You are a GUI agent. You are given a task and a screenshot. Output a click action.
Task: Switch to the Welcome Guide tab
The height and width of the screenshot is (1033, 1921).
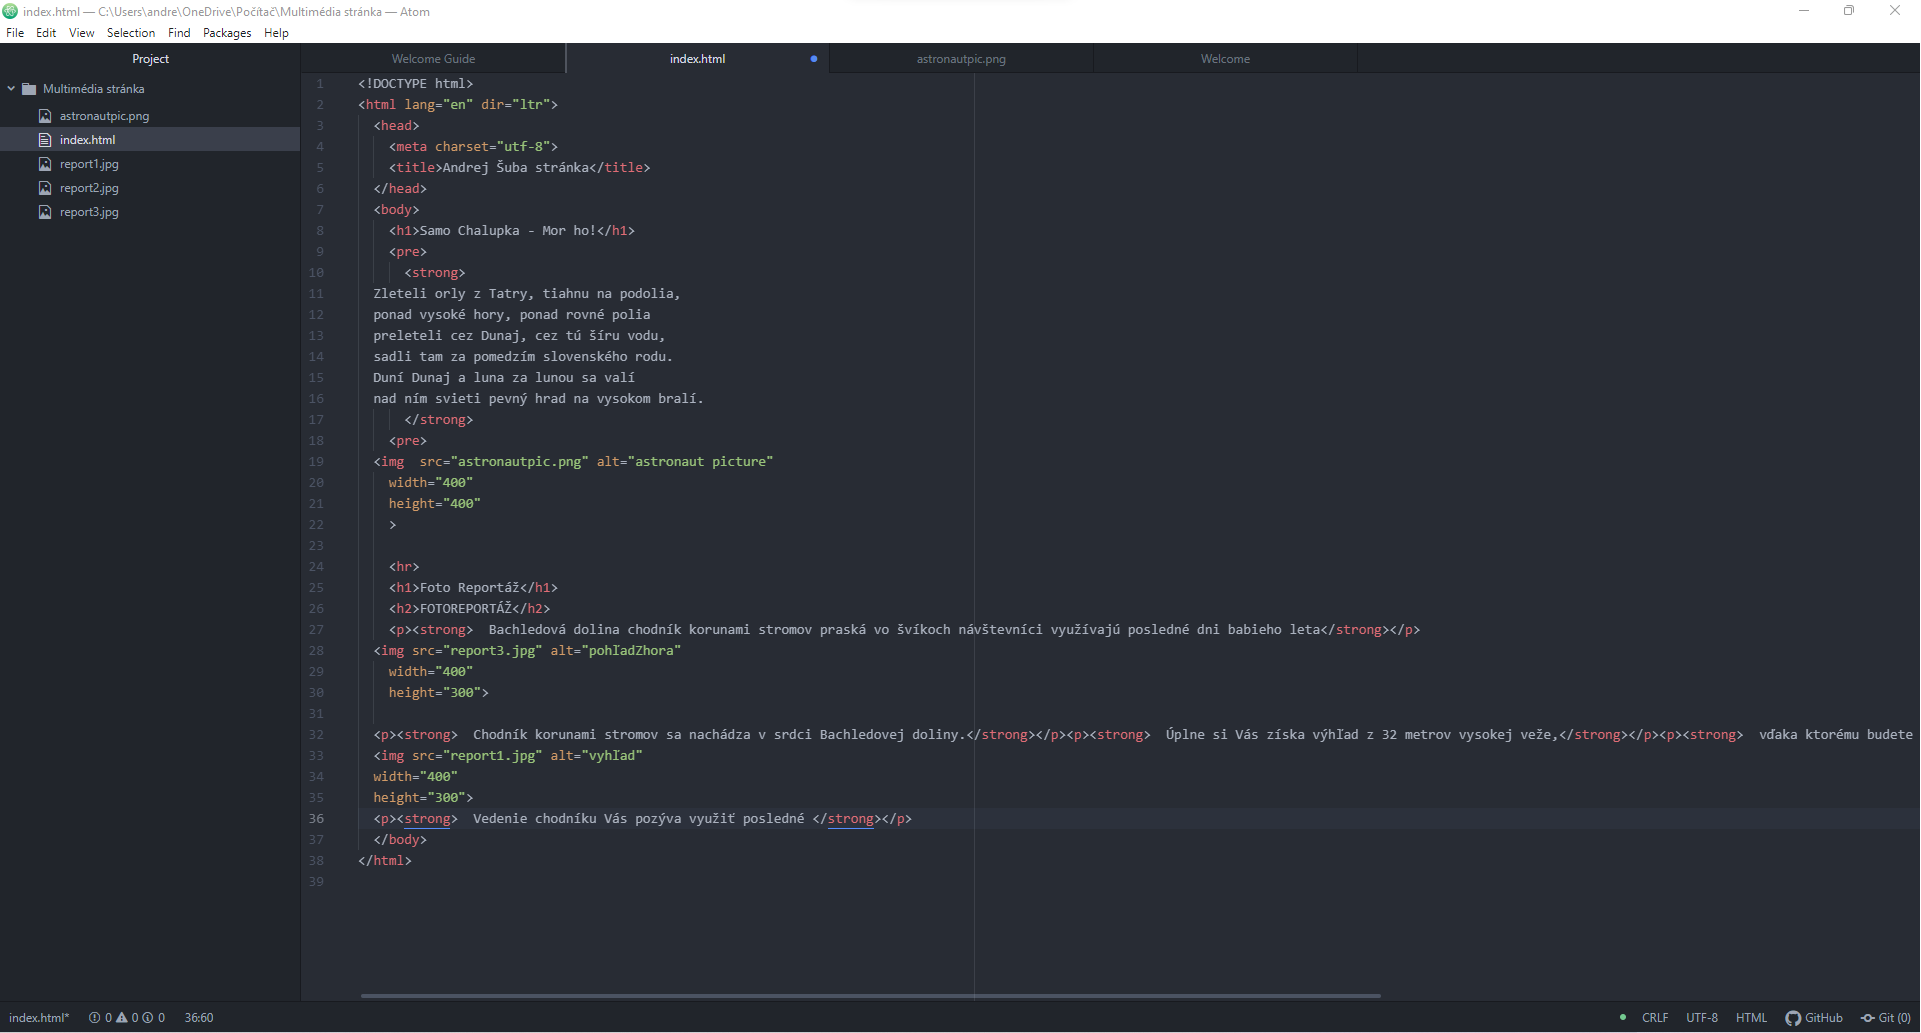pos(433,59)
